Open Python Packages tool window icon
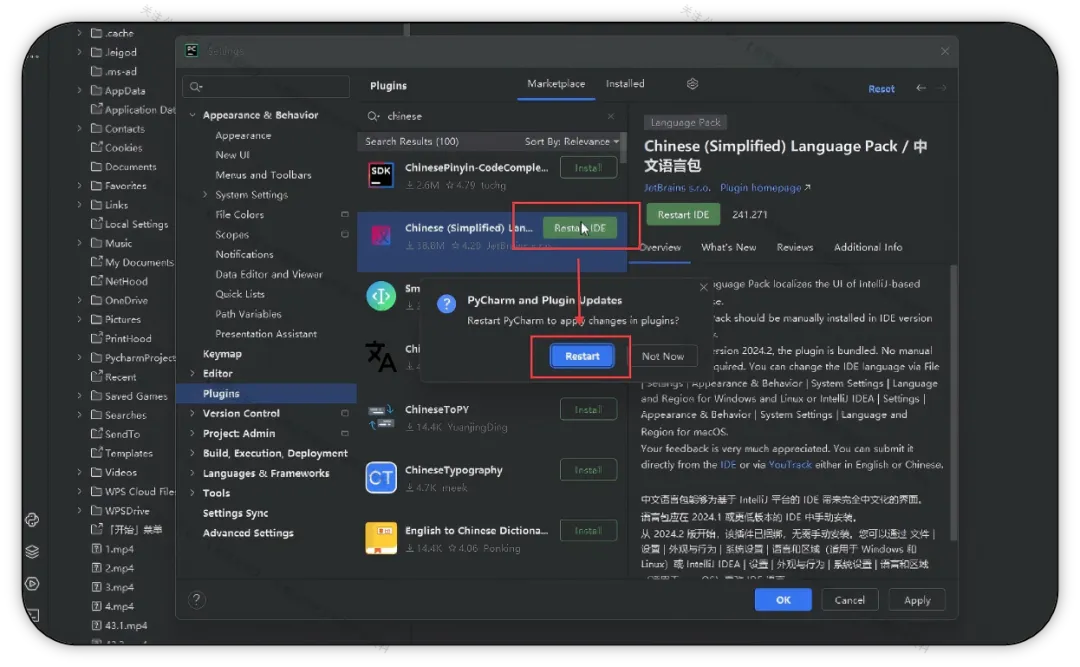 click(x=32, y=520)
